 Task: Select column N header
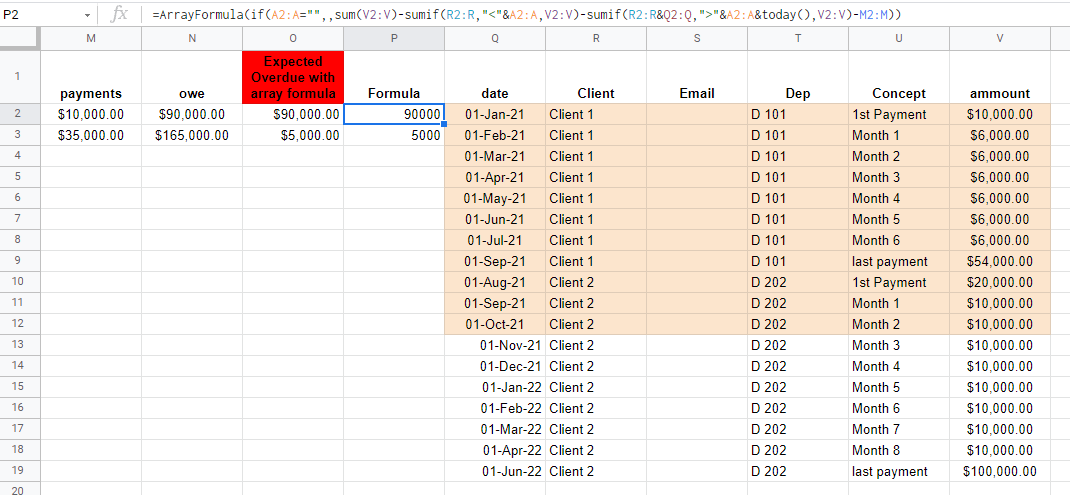click(192, 39)
